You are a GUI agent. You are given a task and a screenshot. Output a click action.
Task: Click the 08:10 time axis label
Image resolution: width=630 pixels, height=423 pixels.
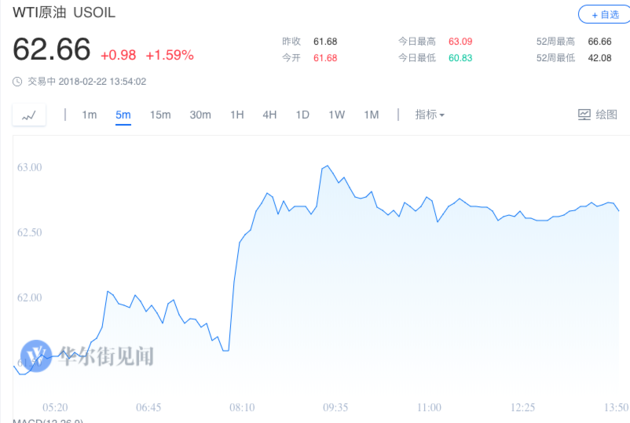click(x=242, y=408)
